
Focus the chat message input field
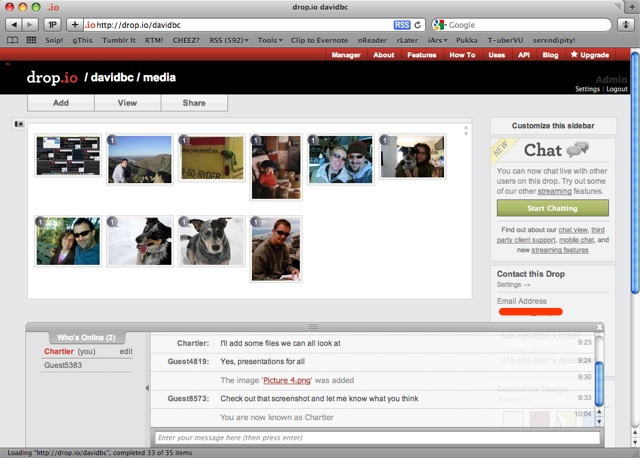coord(378,438)
